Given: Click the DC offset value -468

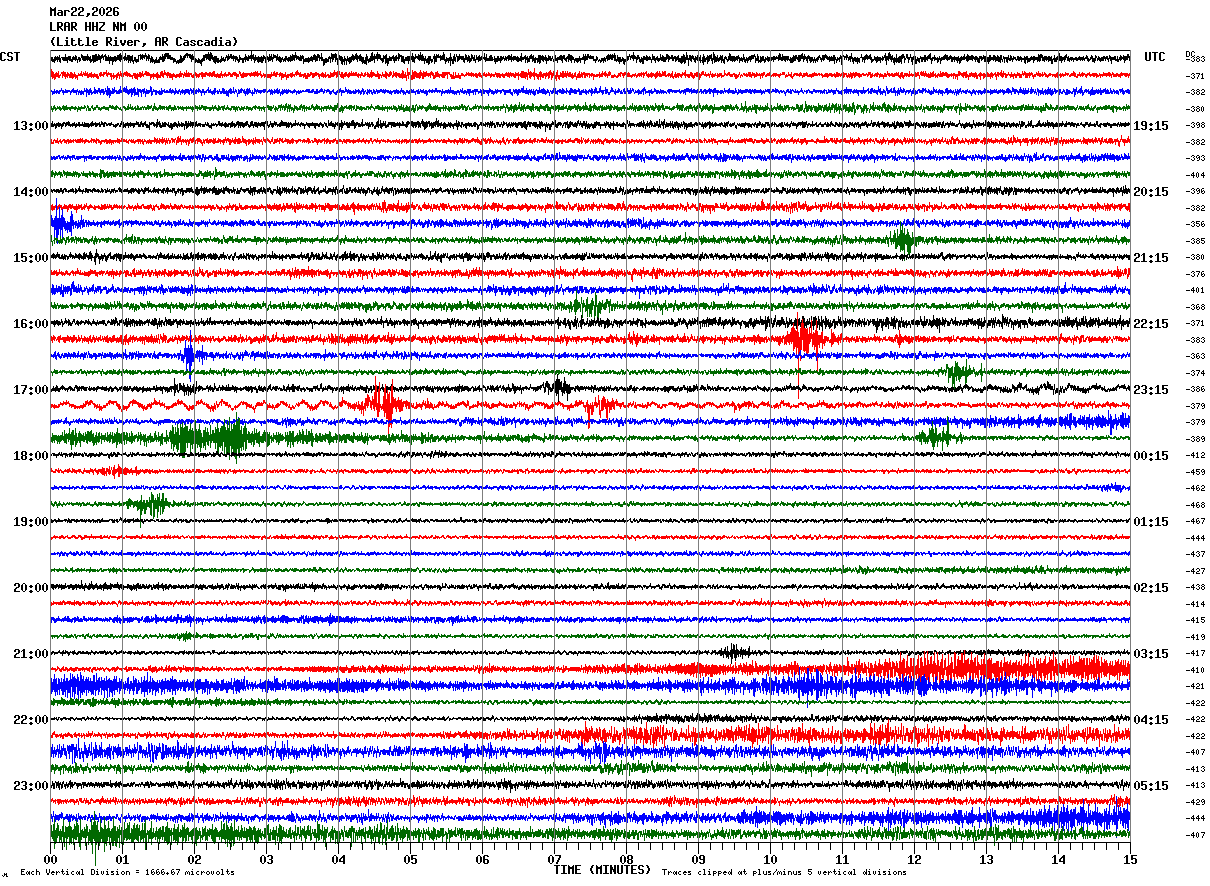Looking at the screenshot, I should 1195,505.
